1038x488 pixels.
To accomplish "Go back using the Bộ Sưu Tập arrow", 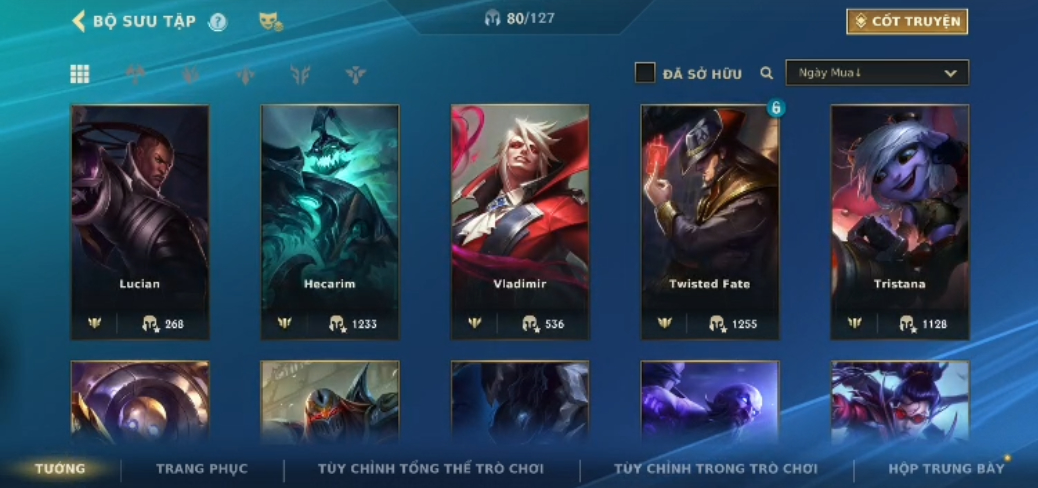I will pyautogui.click(x=79, y=21).
